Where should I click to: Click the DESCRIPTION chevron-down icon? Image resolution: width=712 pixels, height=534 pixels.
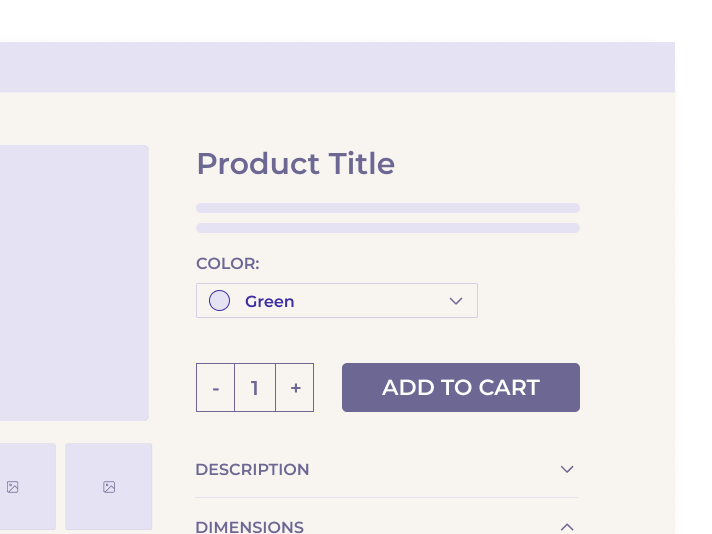pyautogui.click(x=567, y=469)
